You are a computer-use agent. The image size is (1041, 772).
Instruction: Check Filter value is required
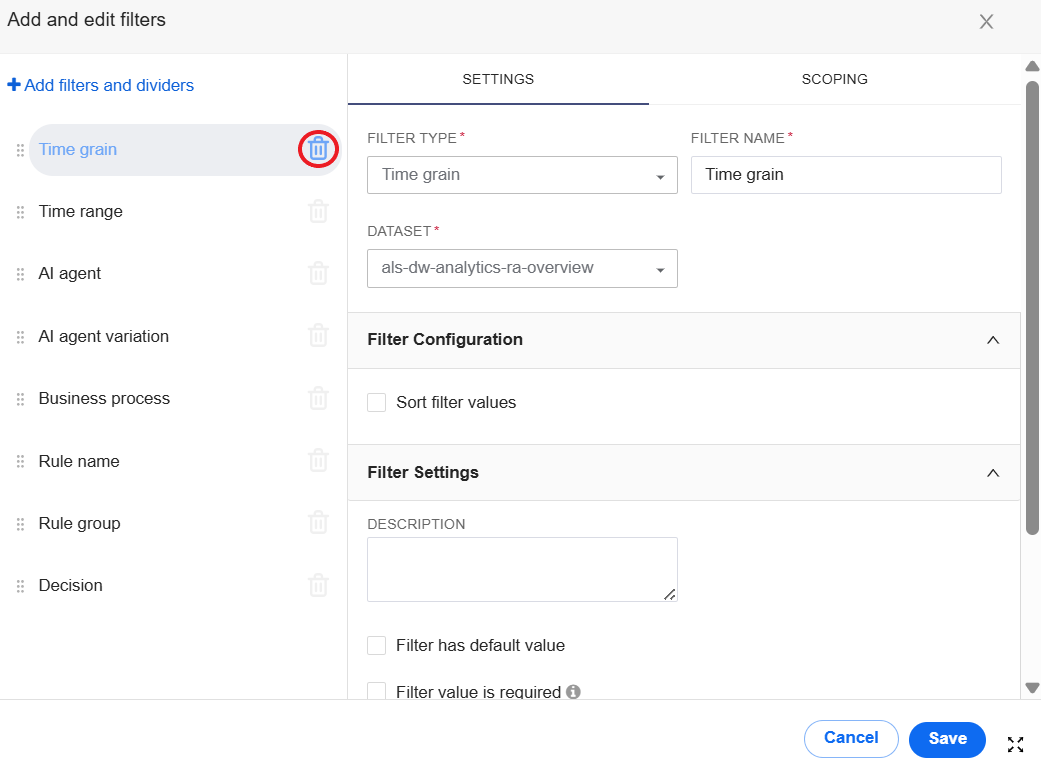(x=376, y=690)
